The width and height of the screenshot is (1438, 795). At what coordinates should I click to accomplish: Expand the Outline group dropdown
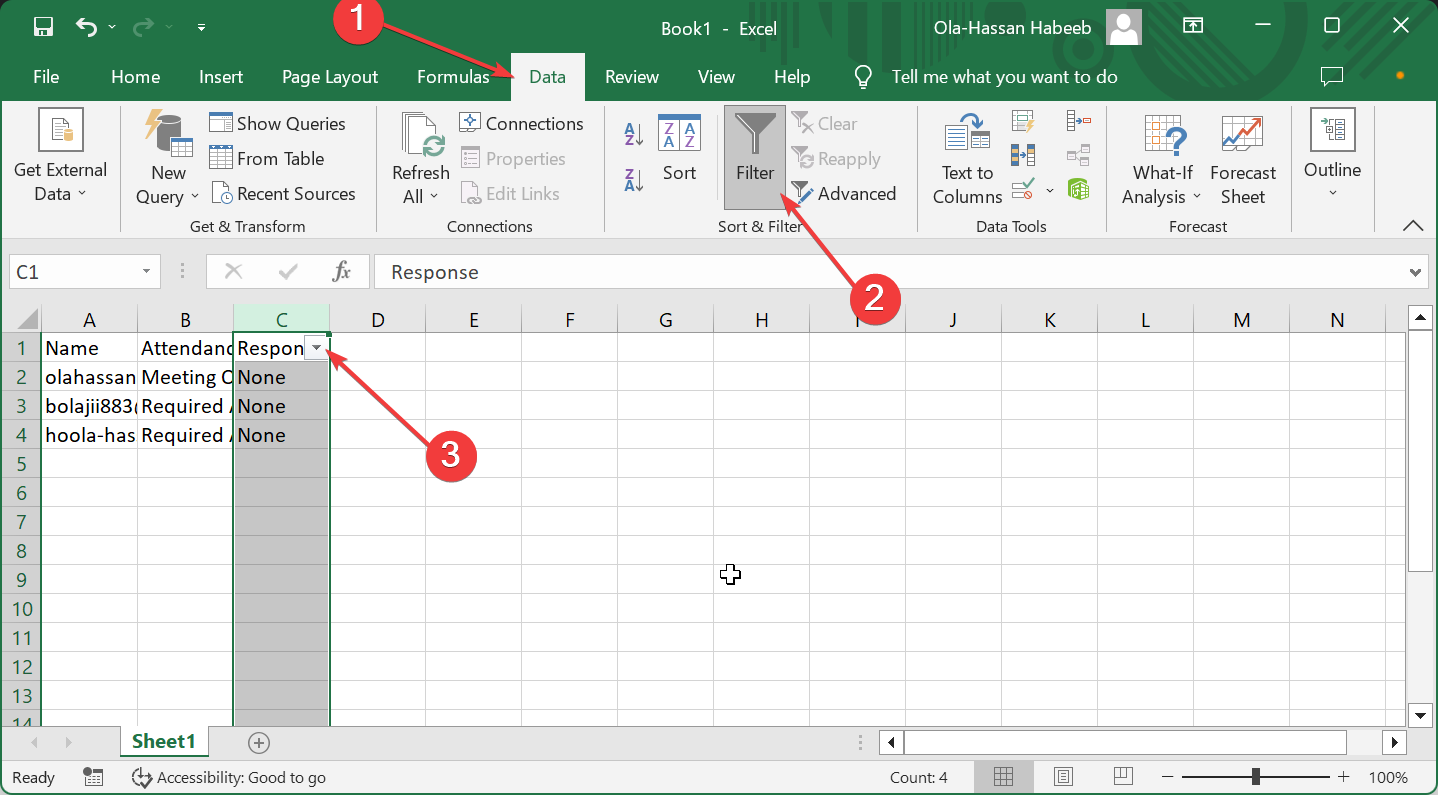click(x=1332, y=152)
